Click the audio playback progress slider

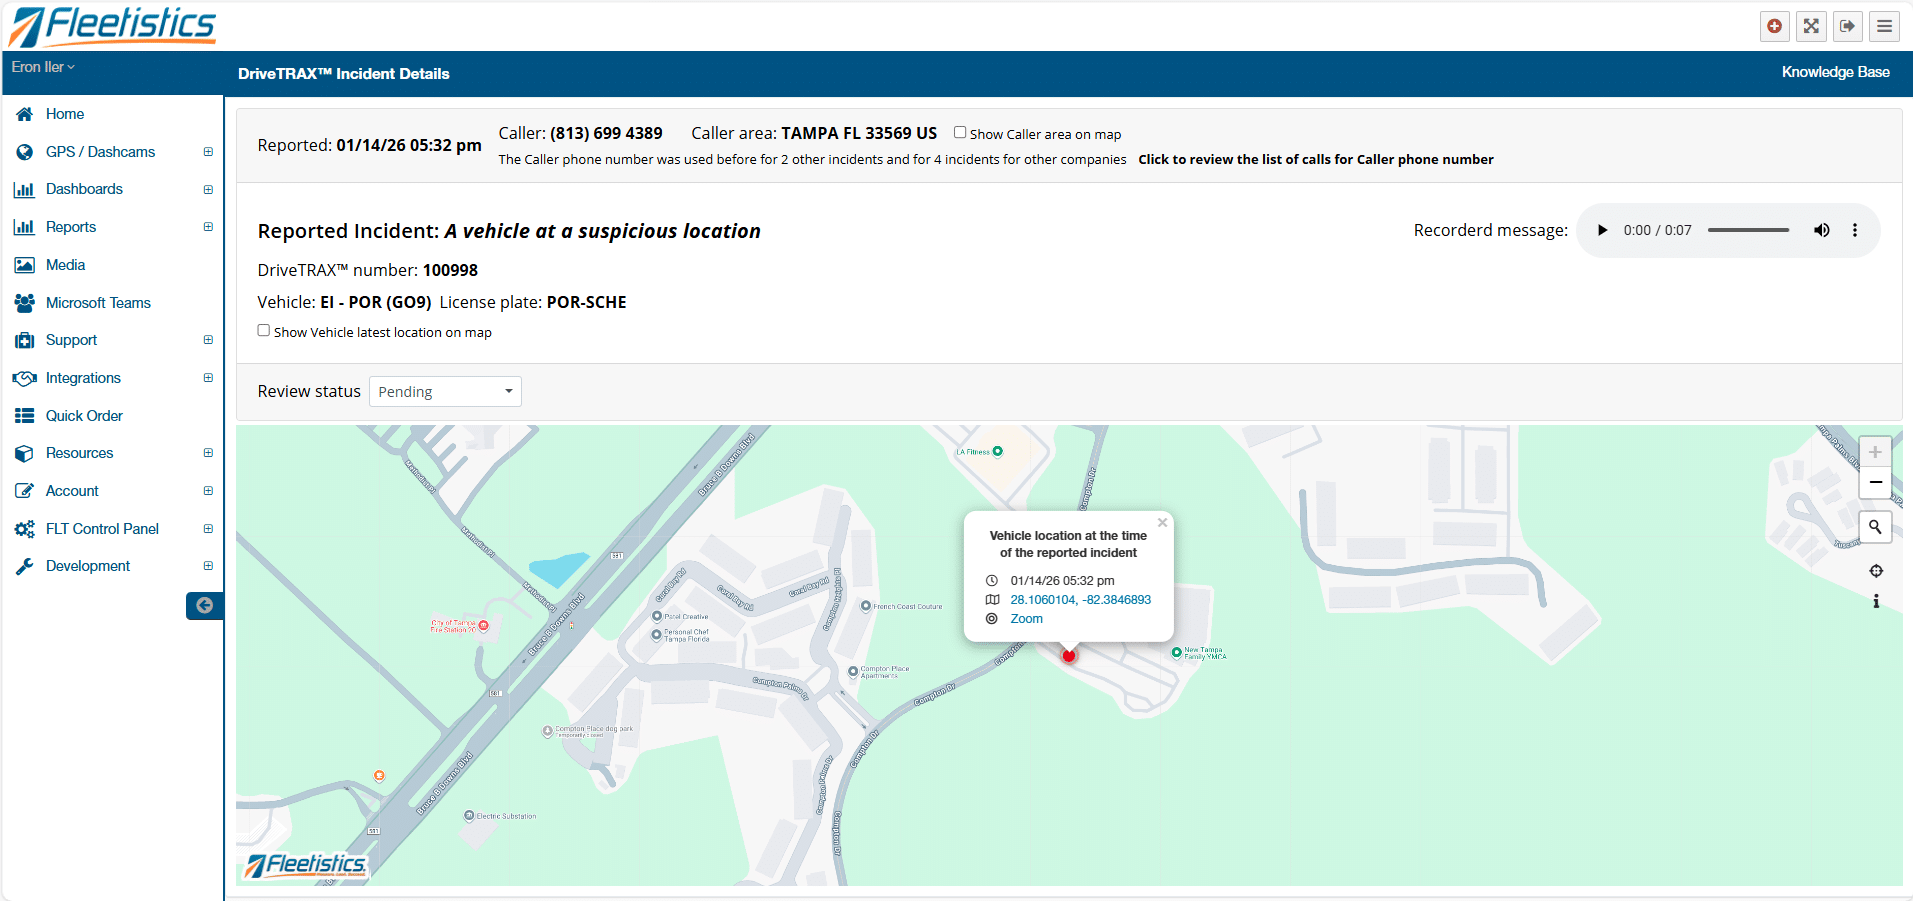tap(1748, 230)
